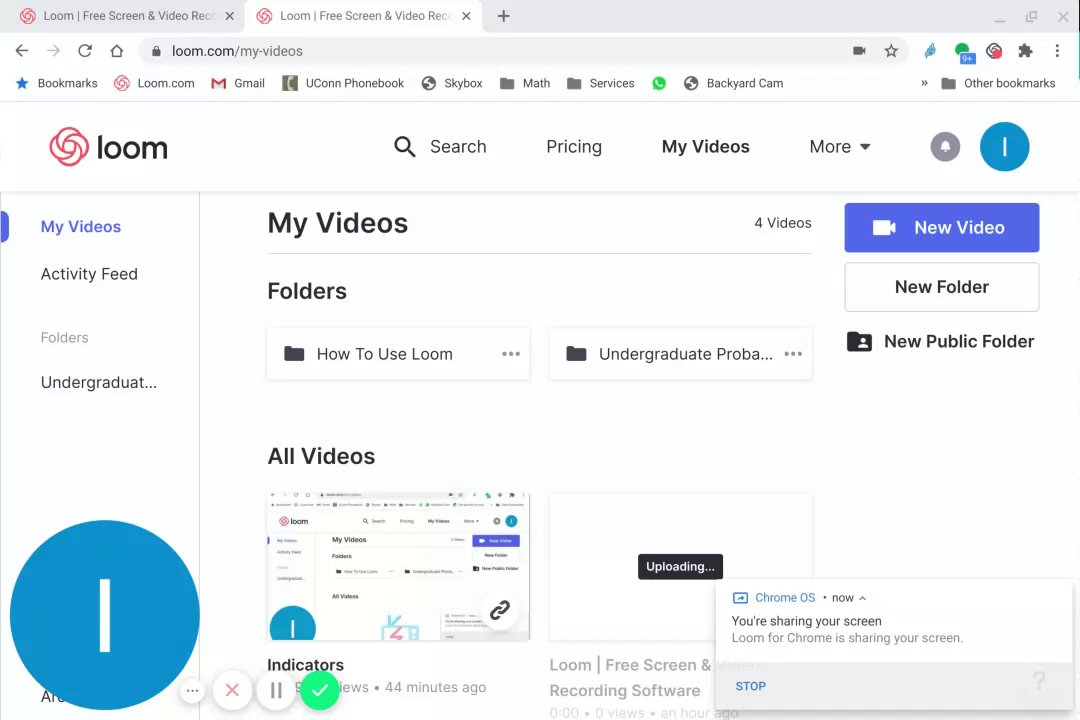Click the green chat extension icon
Image resolution: width=1080 pixels, height=720 pixels.
click(963, 52)
